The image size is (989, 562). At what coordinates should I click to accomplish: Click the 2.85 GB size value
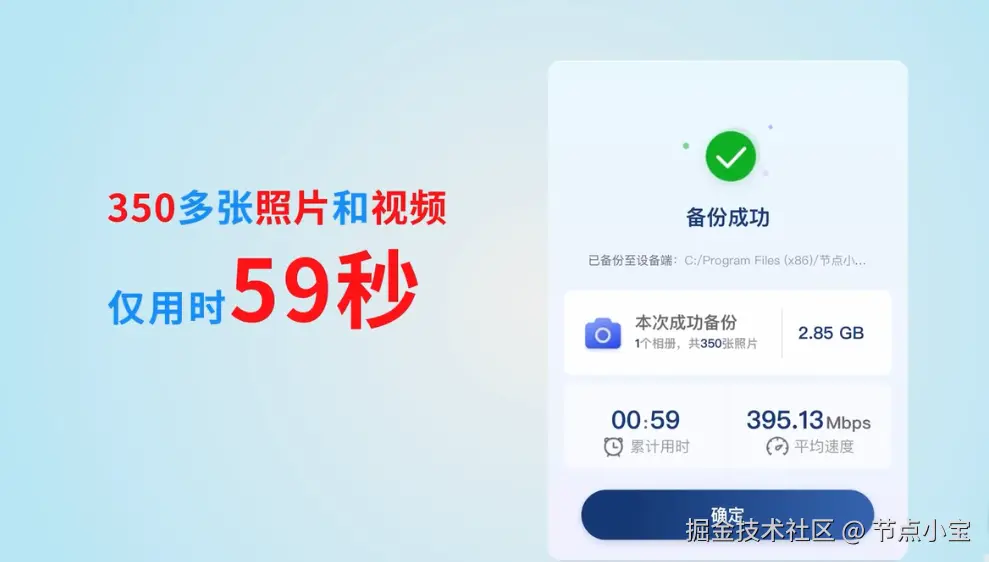(831, 333)
